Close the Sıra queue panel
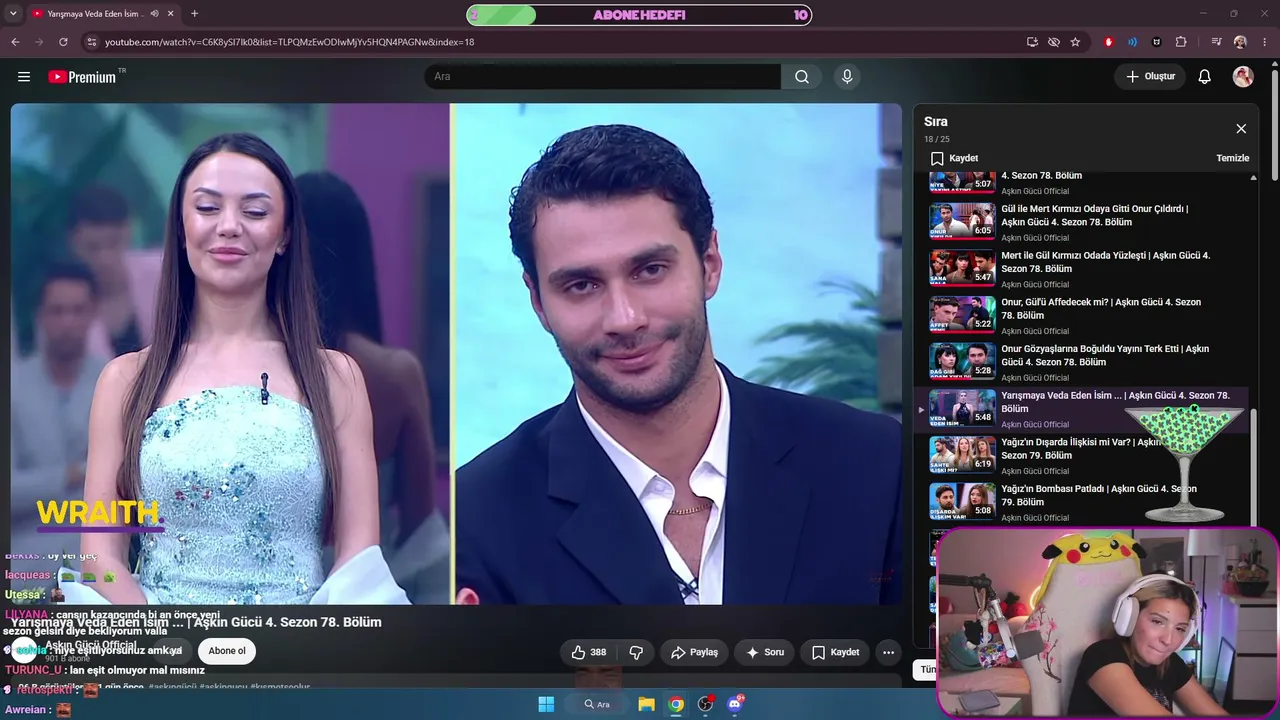1280x720 pixels. (x=1241, y=129)
